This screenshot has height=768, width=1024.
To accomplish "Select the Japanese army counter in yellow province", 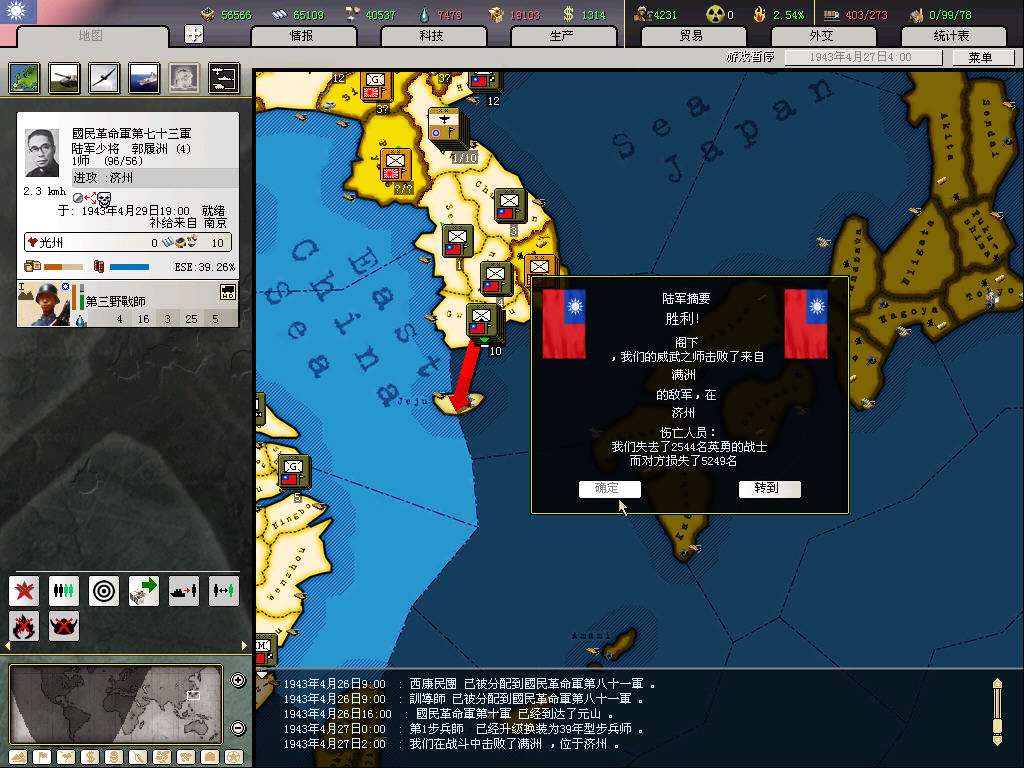I will click(x=395, y=165).
